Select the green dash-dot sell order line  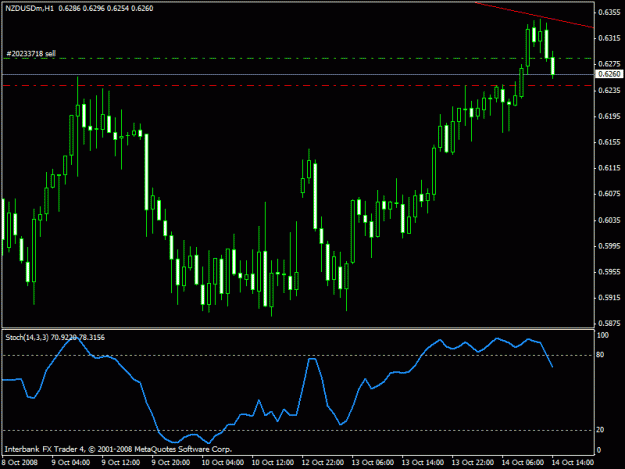coord(298,59)
